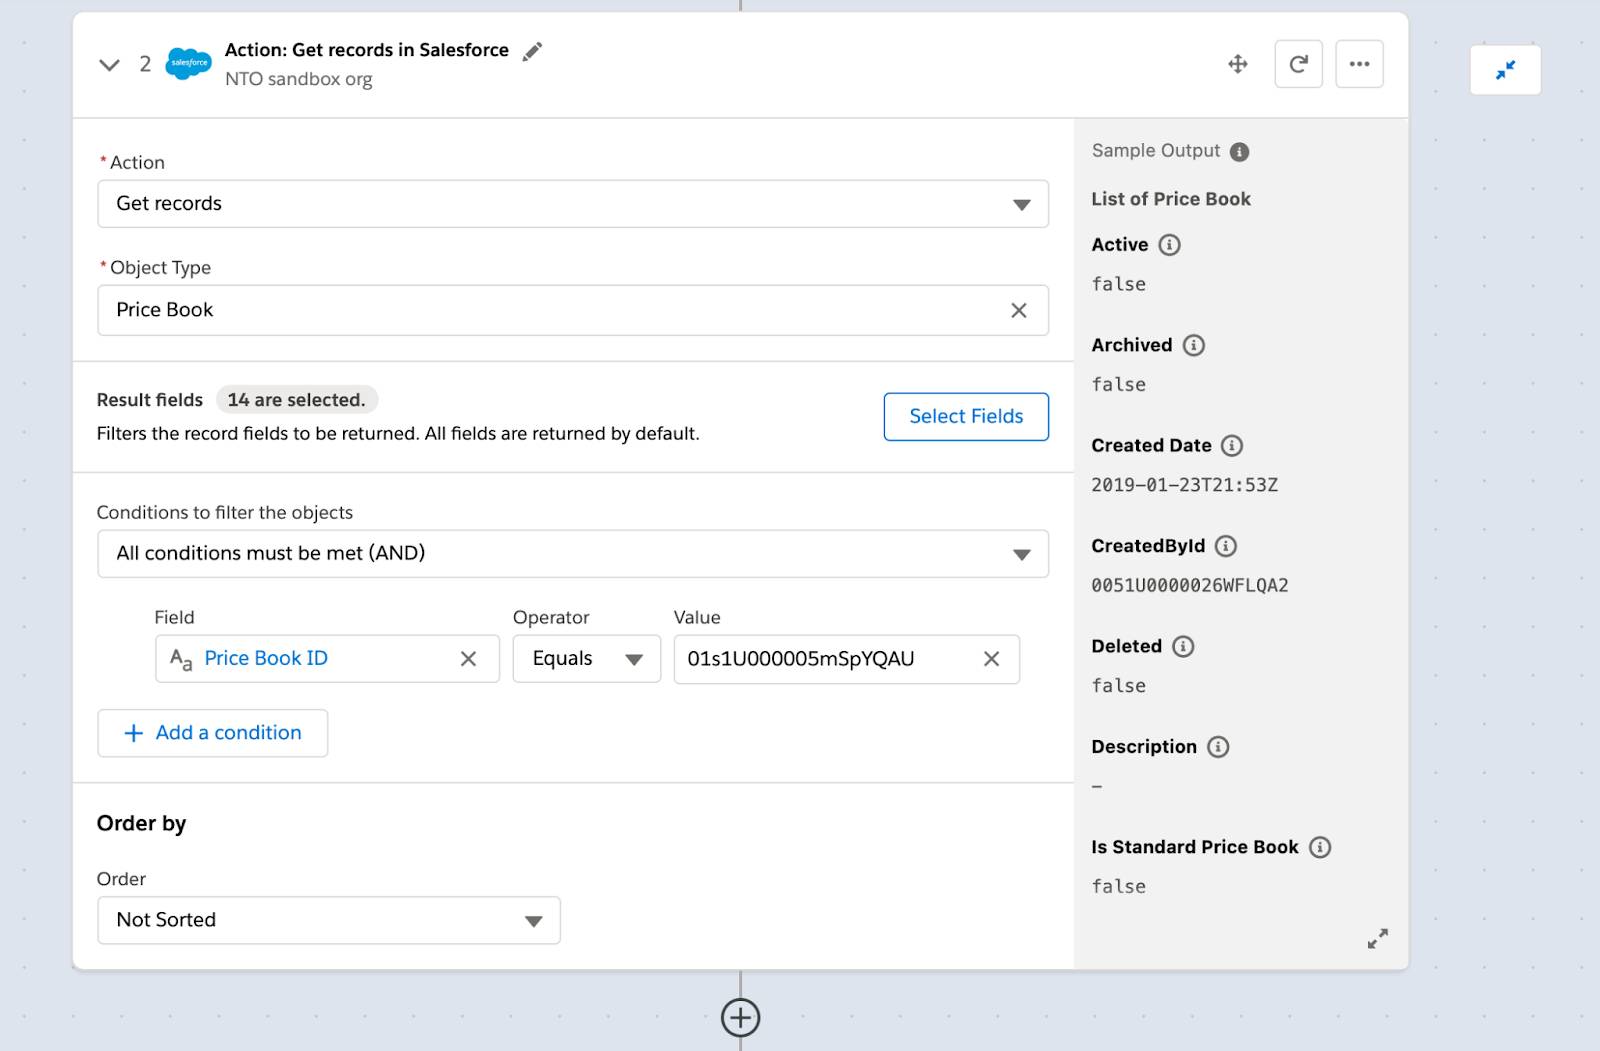The width and height of the screenshot is (1600, 1051).
Task: Click the 'Action: Get records in Salesforce' title
Action: pyautogui.click(x=367, y=50)
